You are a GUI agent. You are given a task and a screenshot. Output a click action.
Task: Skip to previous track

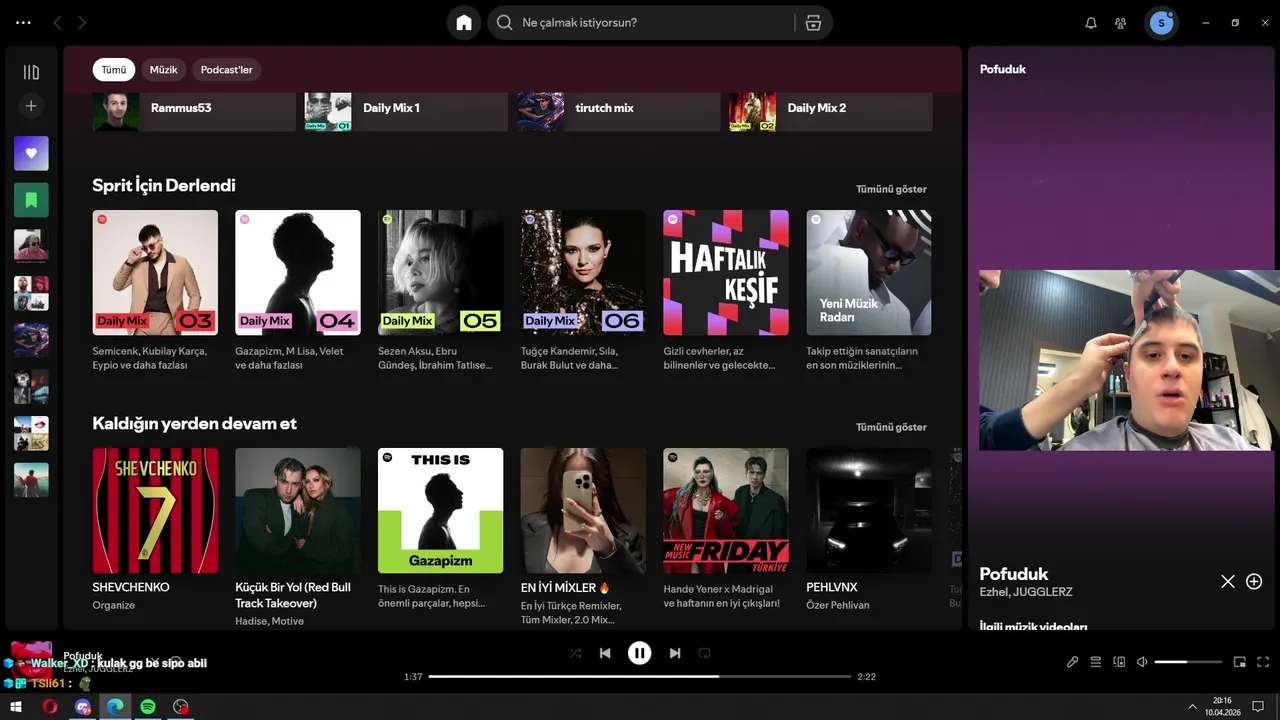(x=605, y=653)
